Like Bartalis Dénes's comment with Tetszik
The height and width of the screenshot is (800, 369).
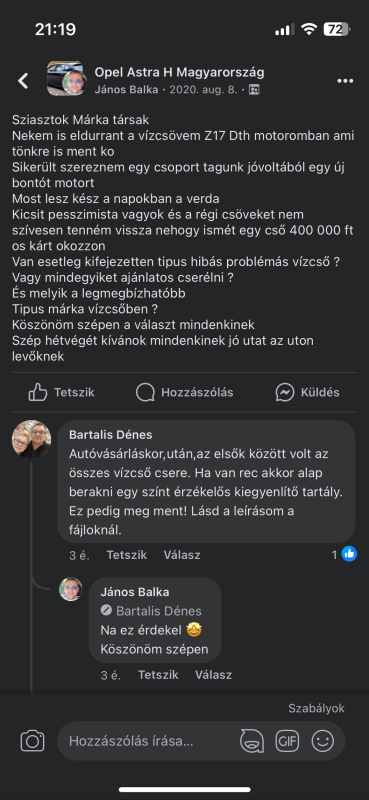[x=127, y=555]
